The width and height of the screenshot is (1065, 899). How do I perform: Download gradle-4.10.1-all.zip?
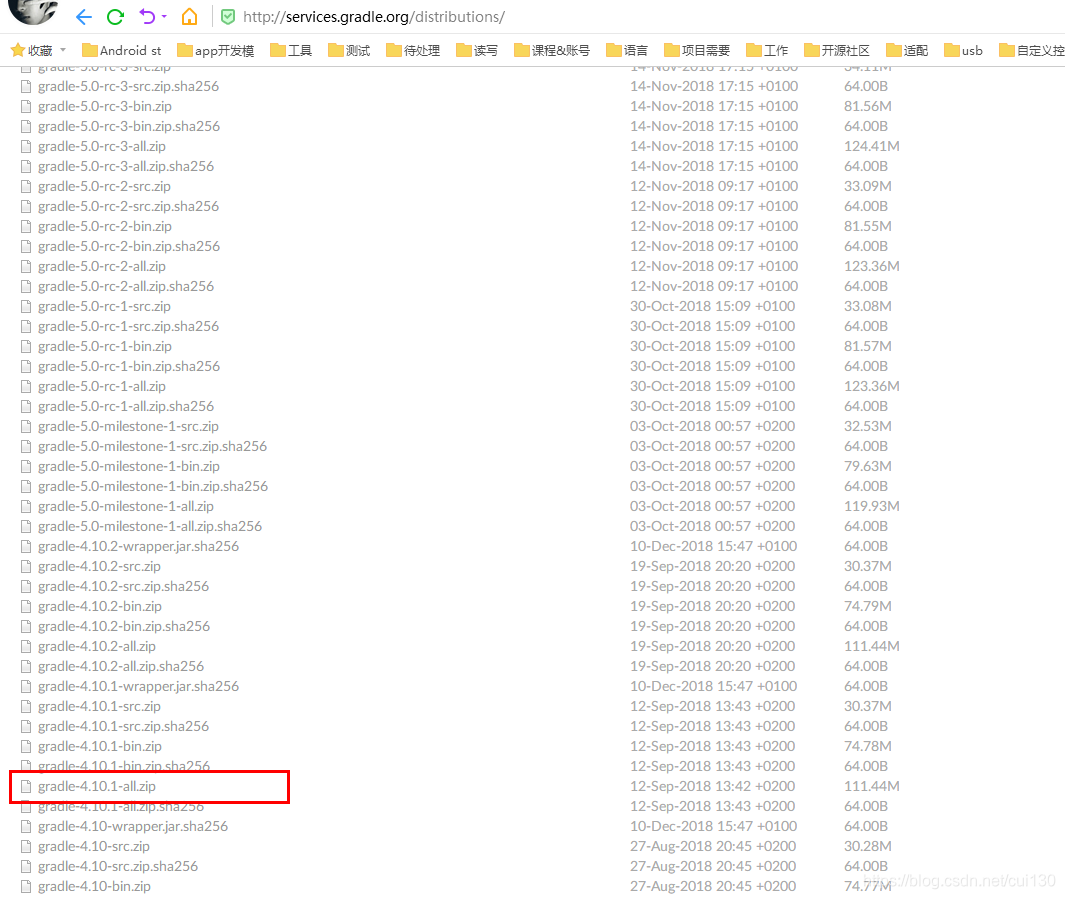point(96,786)
